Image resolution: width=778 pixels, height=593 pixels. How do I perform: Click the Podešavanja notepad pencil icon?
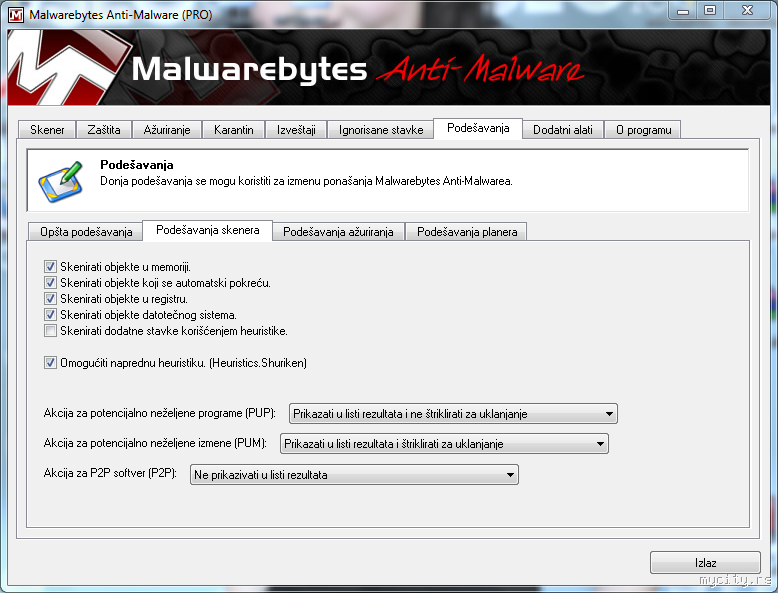(61, 182)
